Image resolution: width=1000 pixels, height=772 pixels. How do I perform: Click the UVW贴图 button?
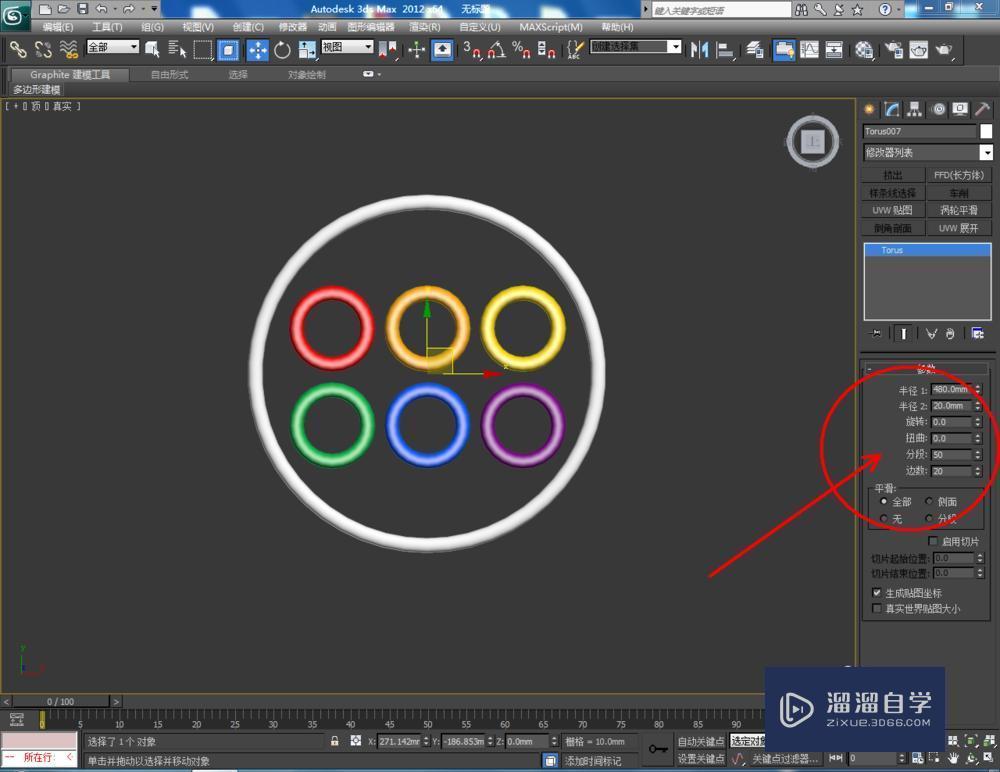(891, 210)
